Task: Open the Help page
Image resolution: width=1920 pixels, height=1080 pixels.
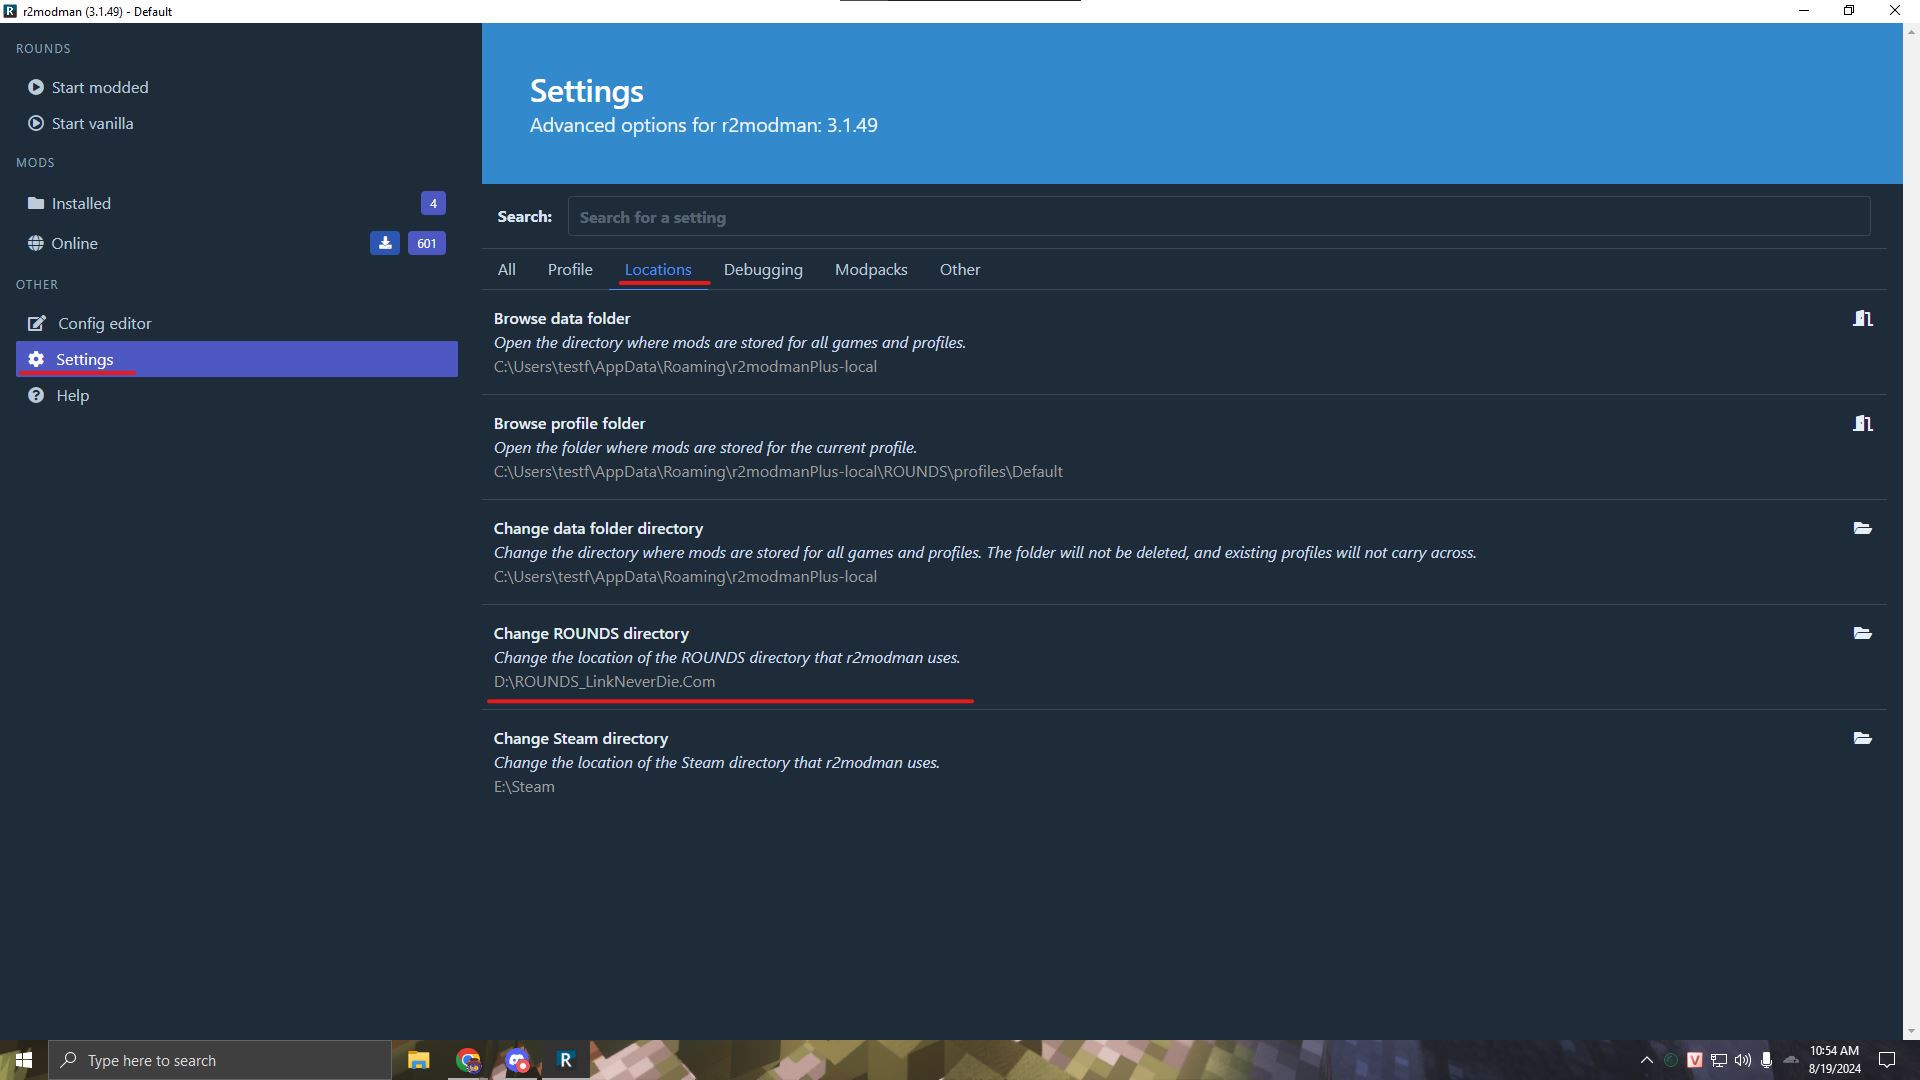Action: [72, 396]
